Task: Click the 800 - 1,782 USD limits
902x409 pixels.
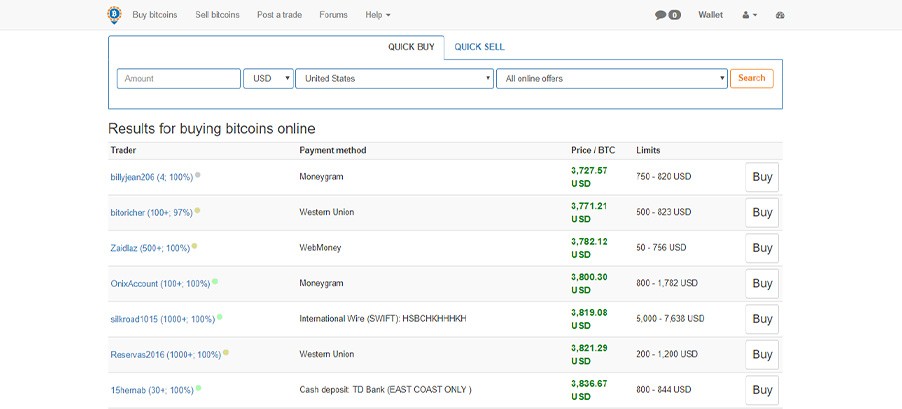Action: coord(667,284)
